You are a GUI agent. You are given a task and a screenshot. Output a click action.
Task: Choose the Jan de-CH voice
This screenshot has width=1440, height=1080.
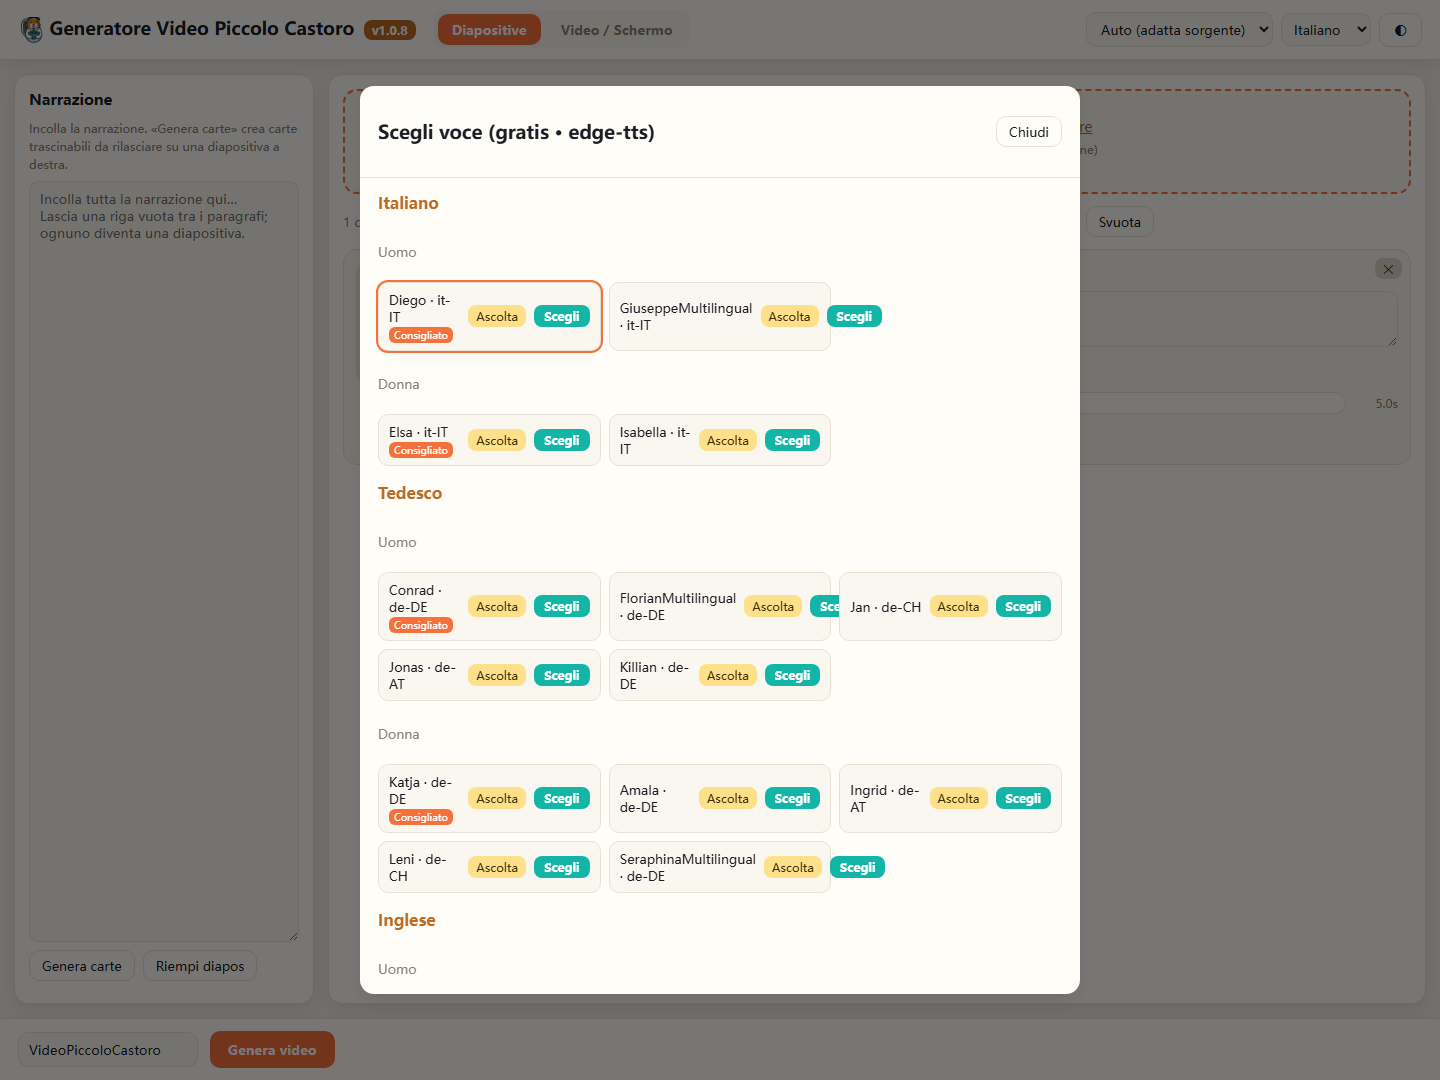click(x=1023, y=607)
